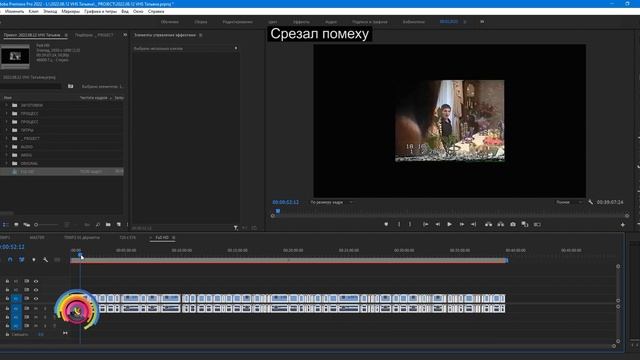
Task: Show hidden panels via Project overflow chevron
Action: pyautogui.click(x=125, y=35)
